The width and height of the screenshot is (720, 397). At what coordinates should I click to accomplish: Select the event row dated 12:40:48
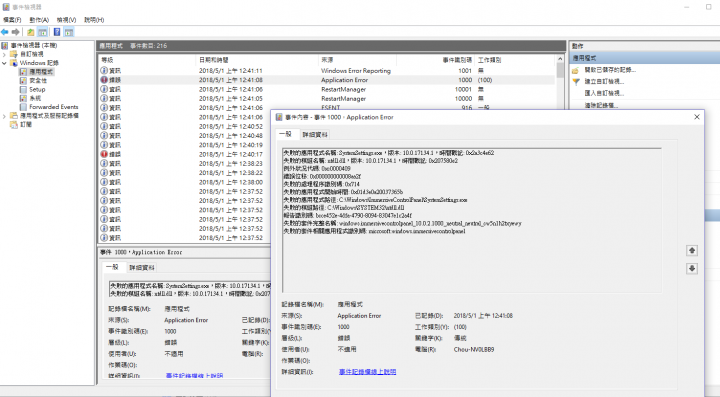pyautogui.click(x=185, y=136)
